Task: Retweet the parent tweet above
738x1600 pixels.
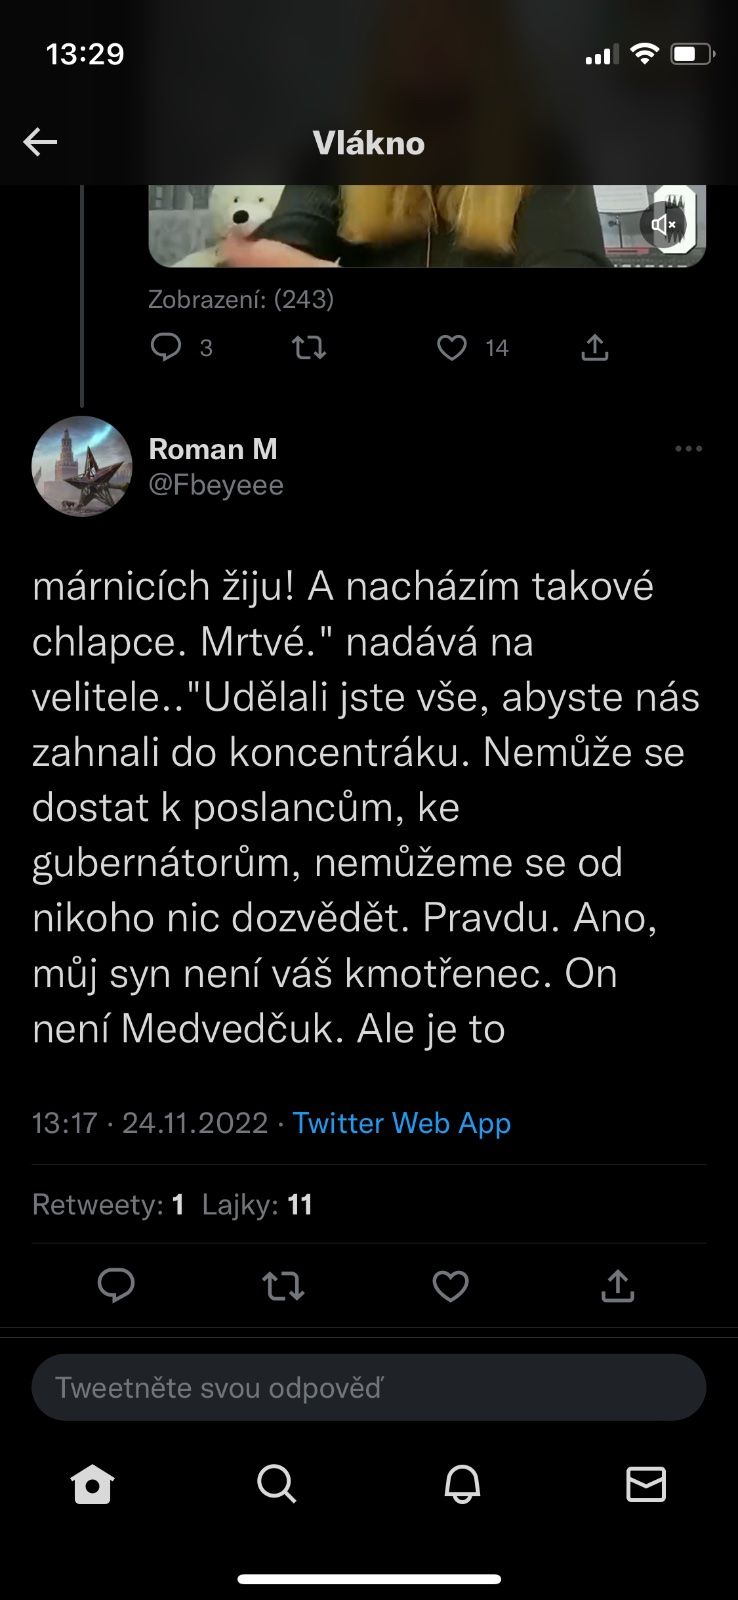Action: (309, 347)
